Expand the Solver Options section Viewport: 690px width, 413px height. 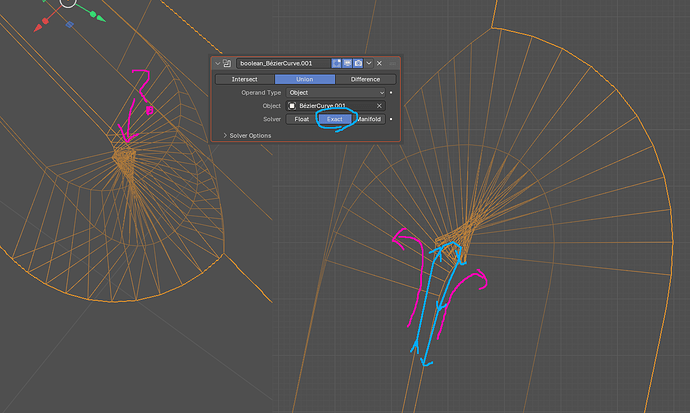click(247, 135)
